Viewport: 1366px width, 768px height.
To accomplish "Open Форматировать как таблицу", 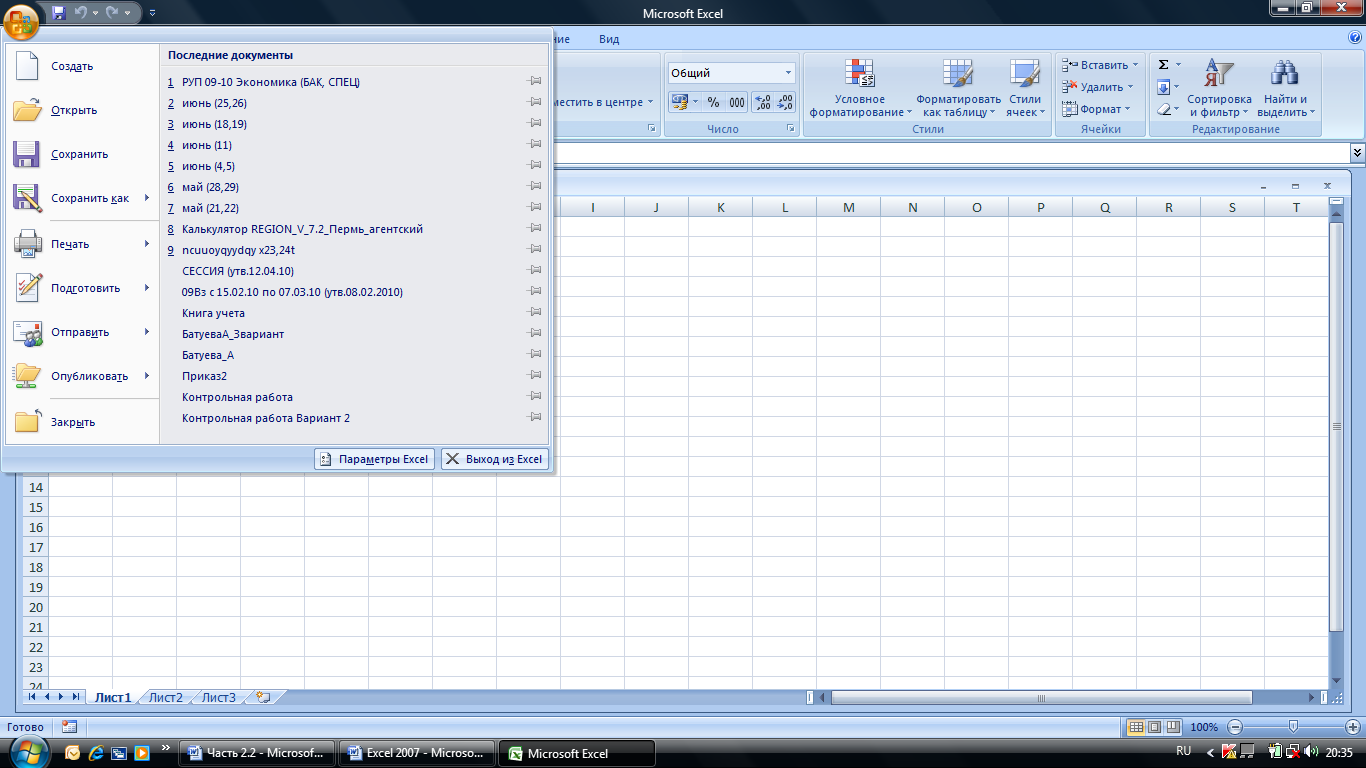I will 958,88.
